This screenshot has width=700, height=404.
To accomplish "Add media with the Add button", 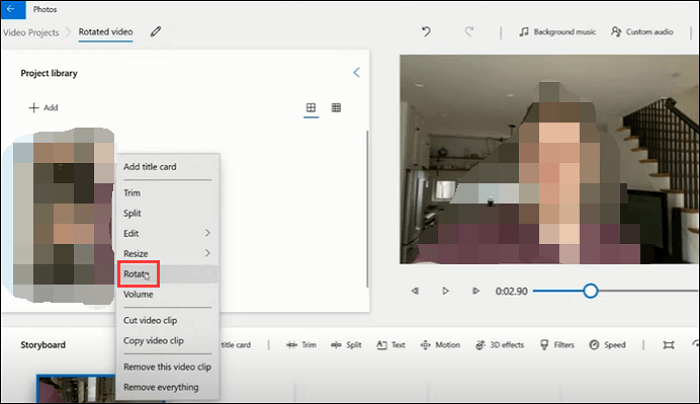I will pos(43,107).
